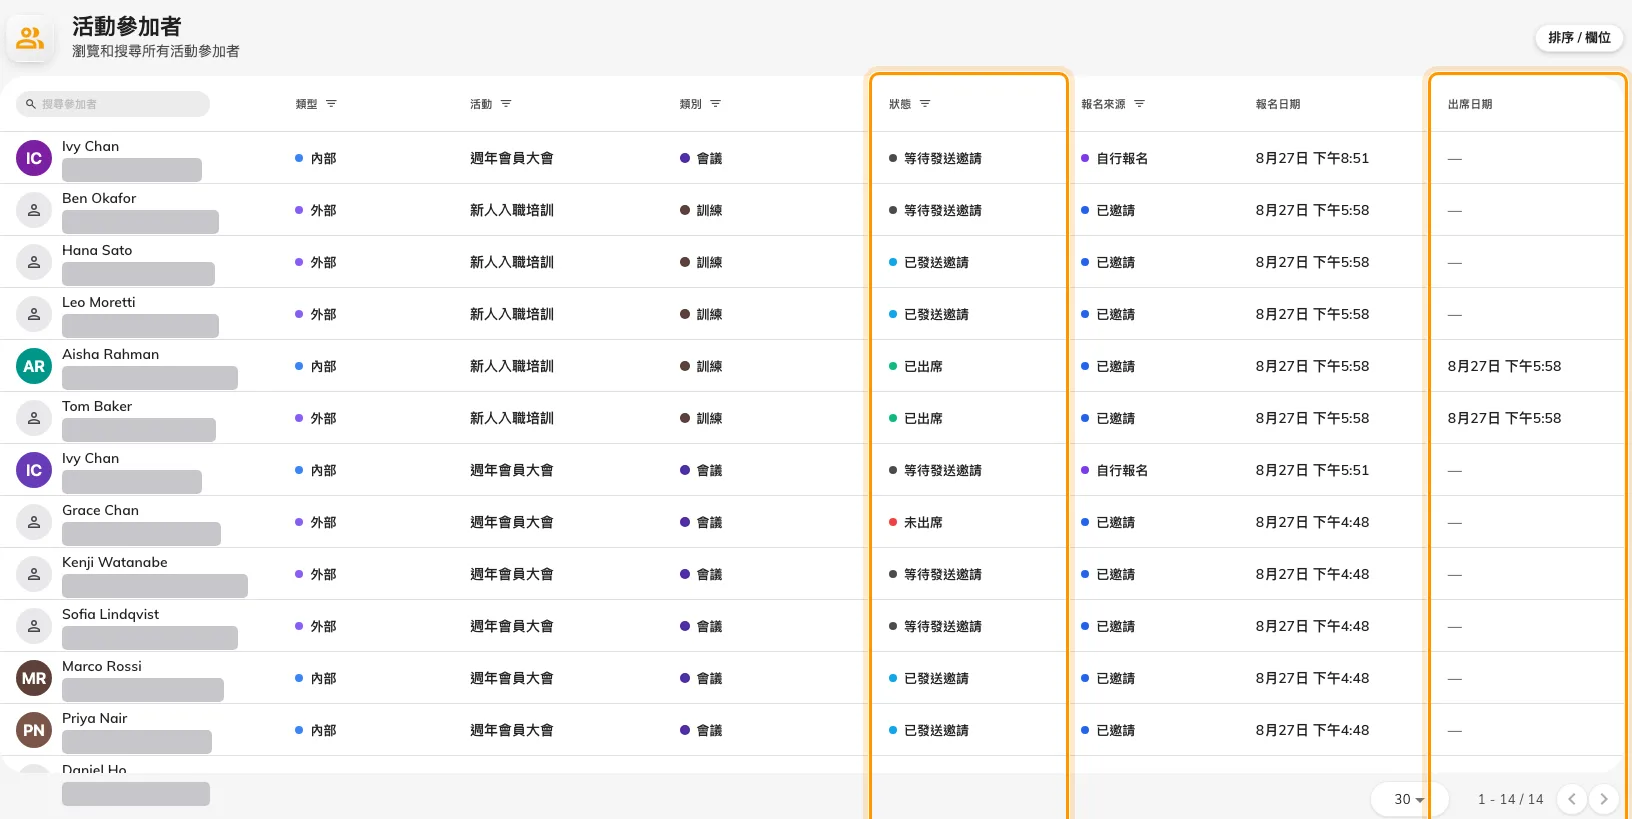Click Hana Sato's placeholder avatar
1632x819 pixels.
[34, 262]
